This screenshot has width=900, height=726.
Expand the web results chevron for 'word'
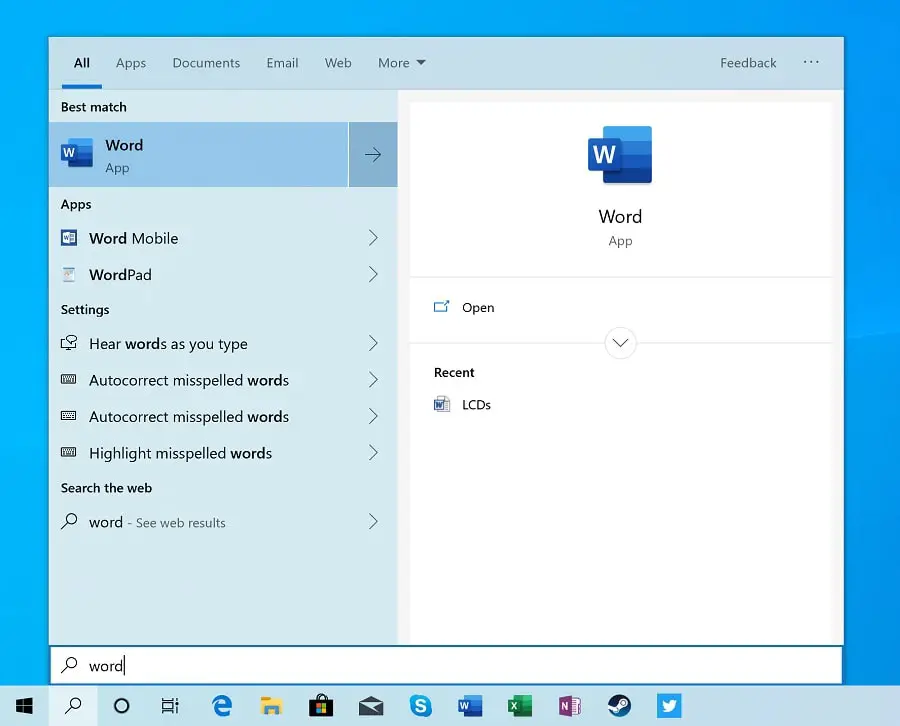(373, 521)
